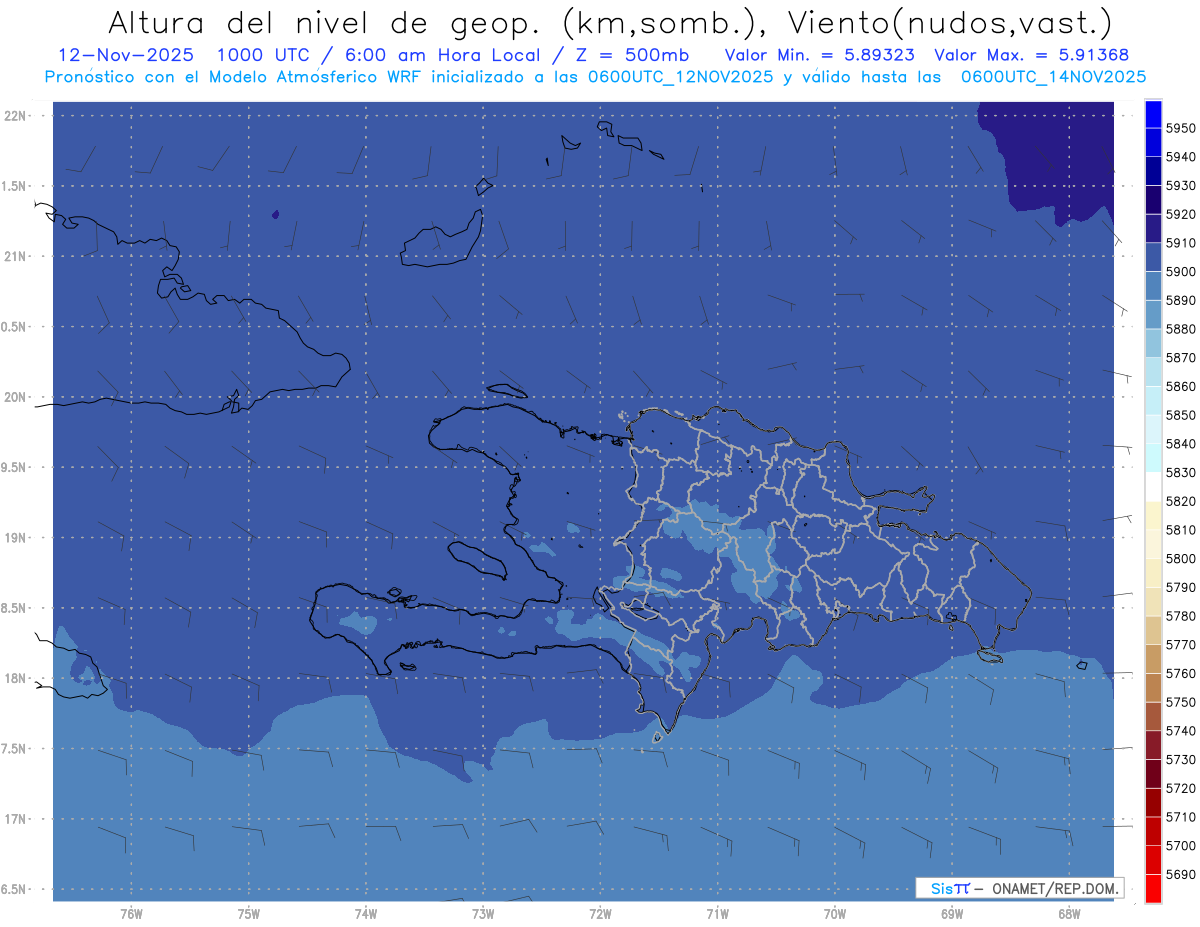Pick the bright red swatch below 5690

coord(1152,888)
